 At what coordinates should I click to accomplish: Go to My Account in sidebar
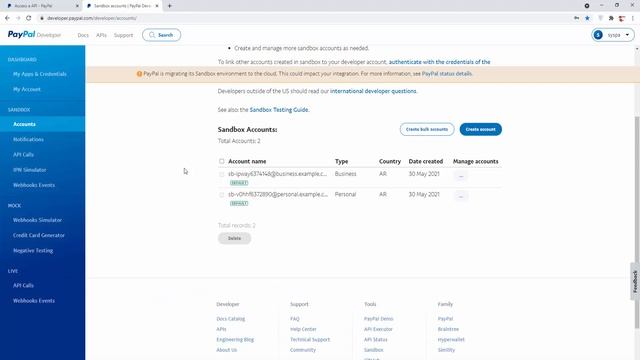point(27,89)
